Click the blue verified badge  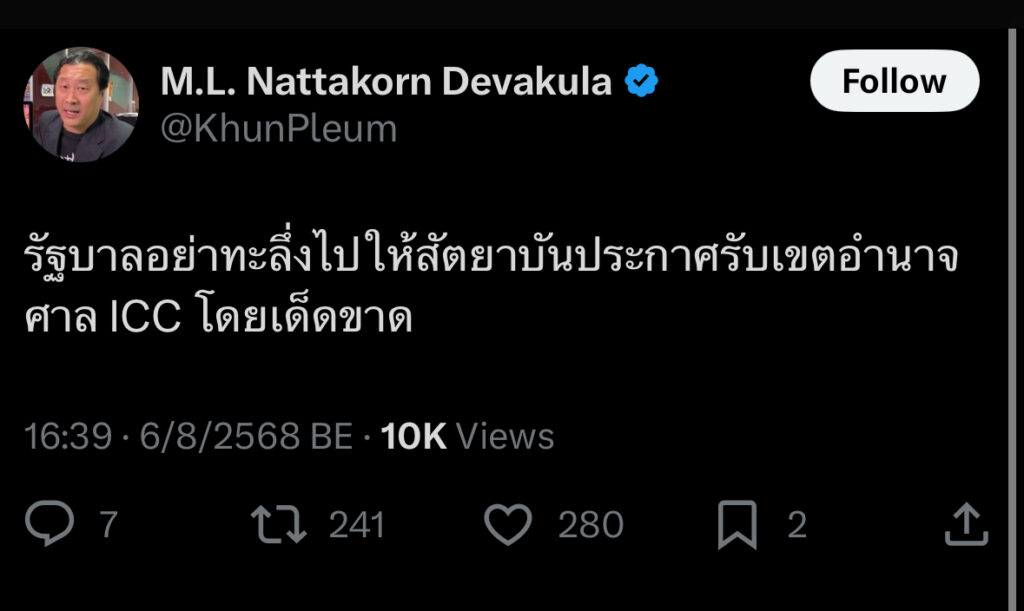coord(641,81)
